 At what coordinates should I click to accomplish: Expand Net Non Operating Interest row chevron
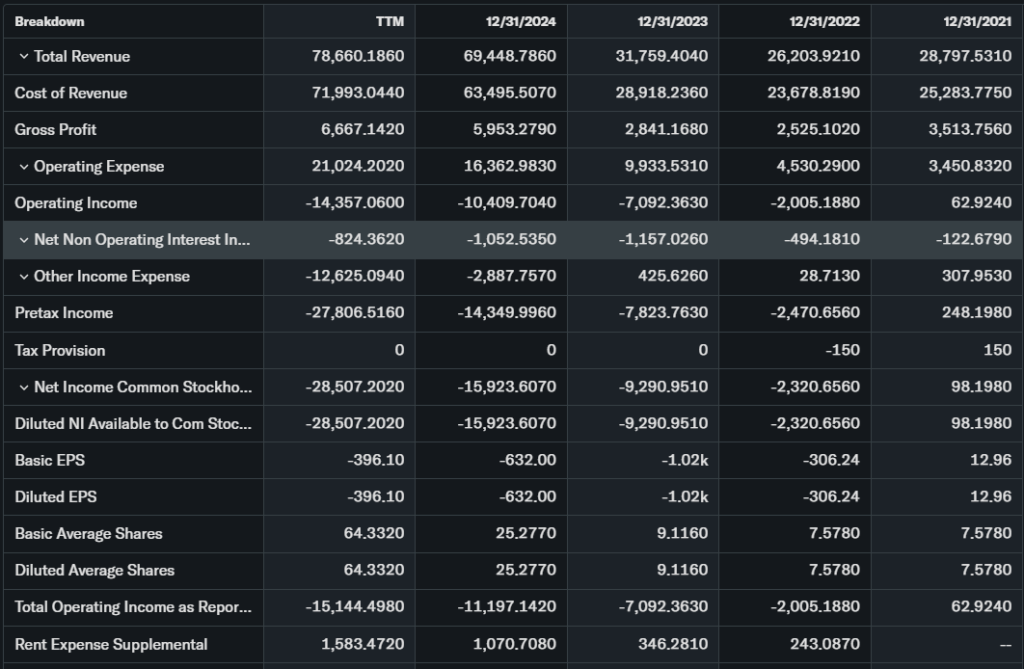click(23, 240)
